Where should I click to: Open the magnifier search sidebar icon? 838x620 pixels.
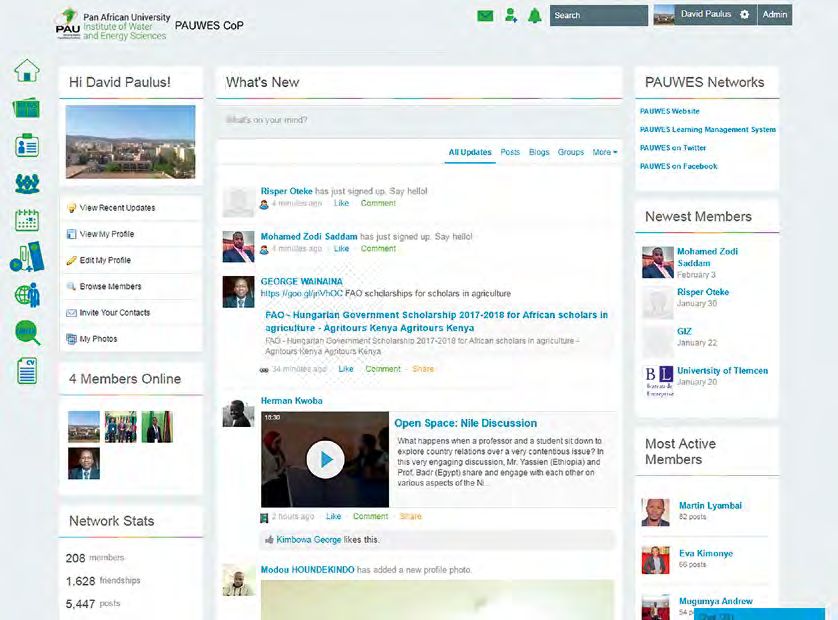coord(27,332)
